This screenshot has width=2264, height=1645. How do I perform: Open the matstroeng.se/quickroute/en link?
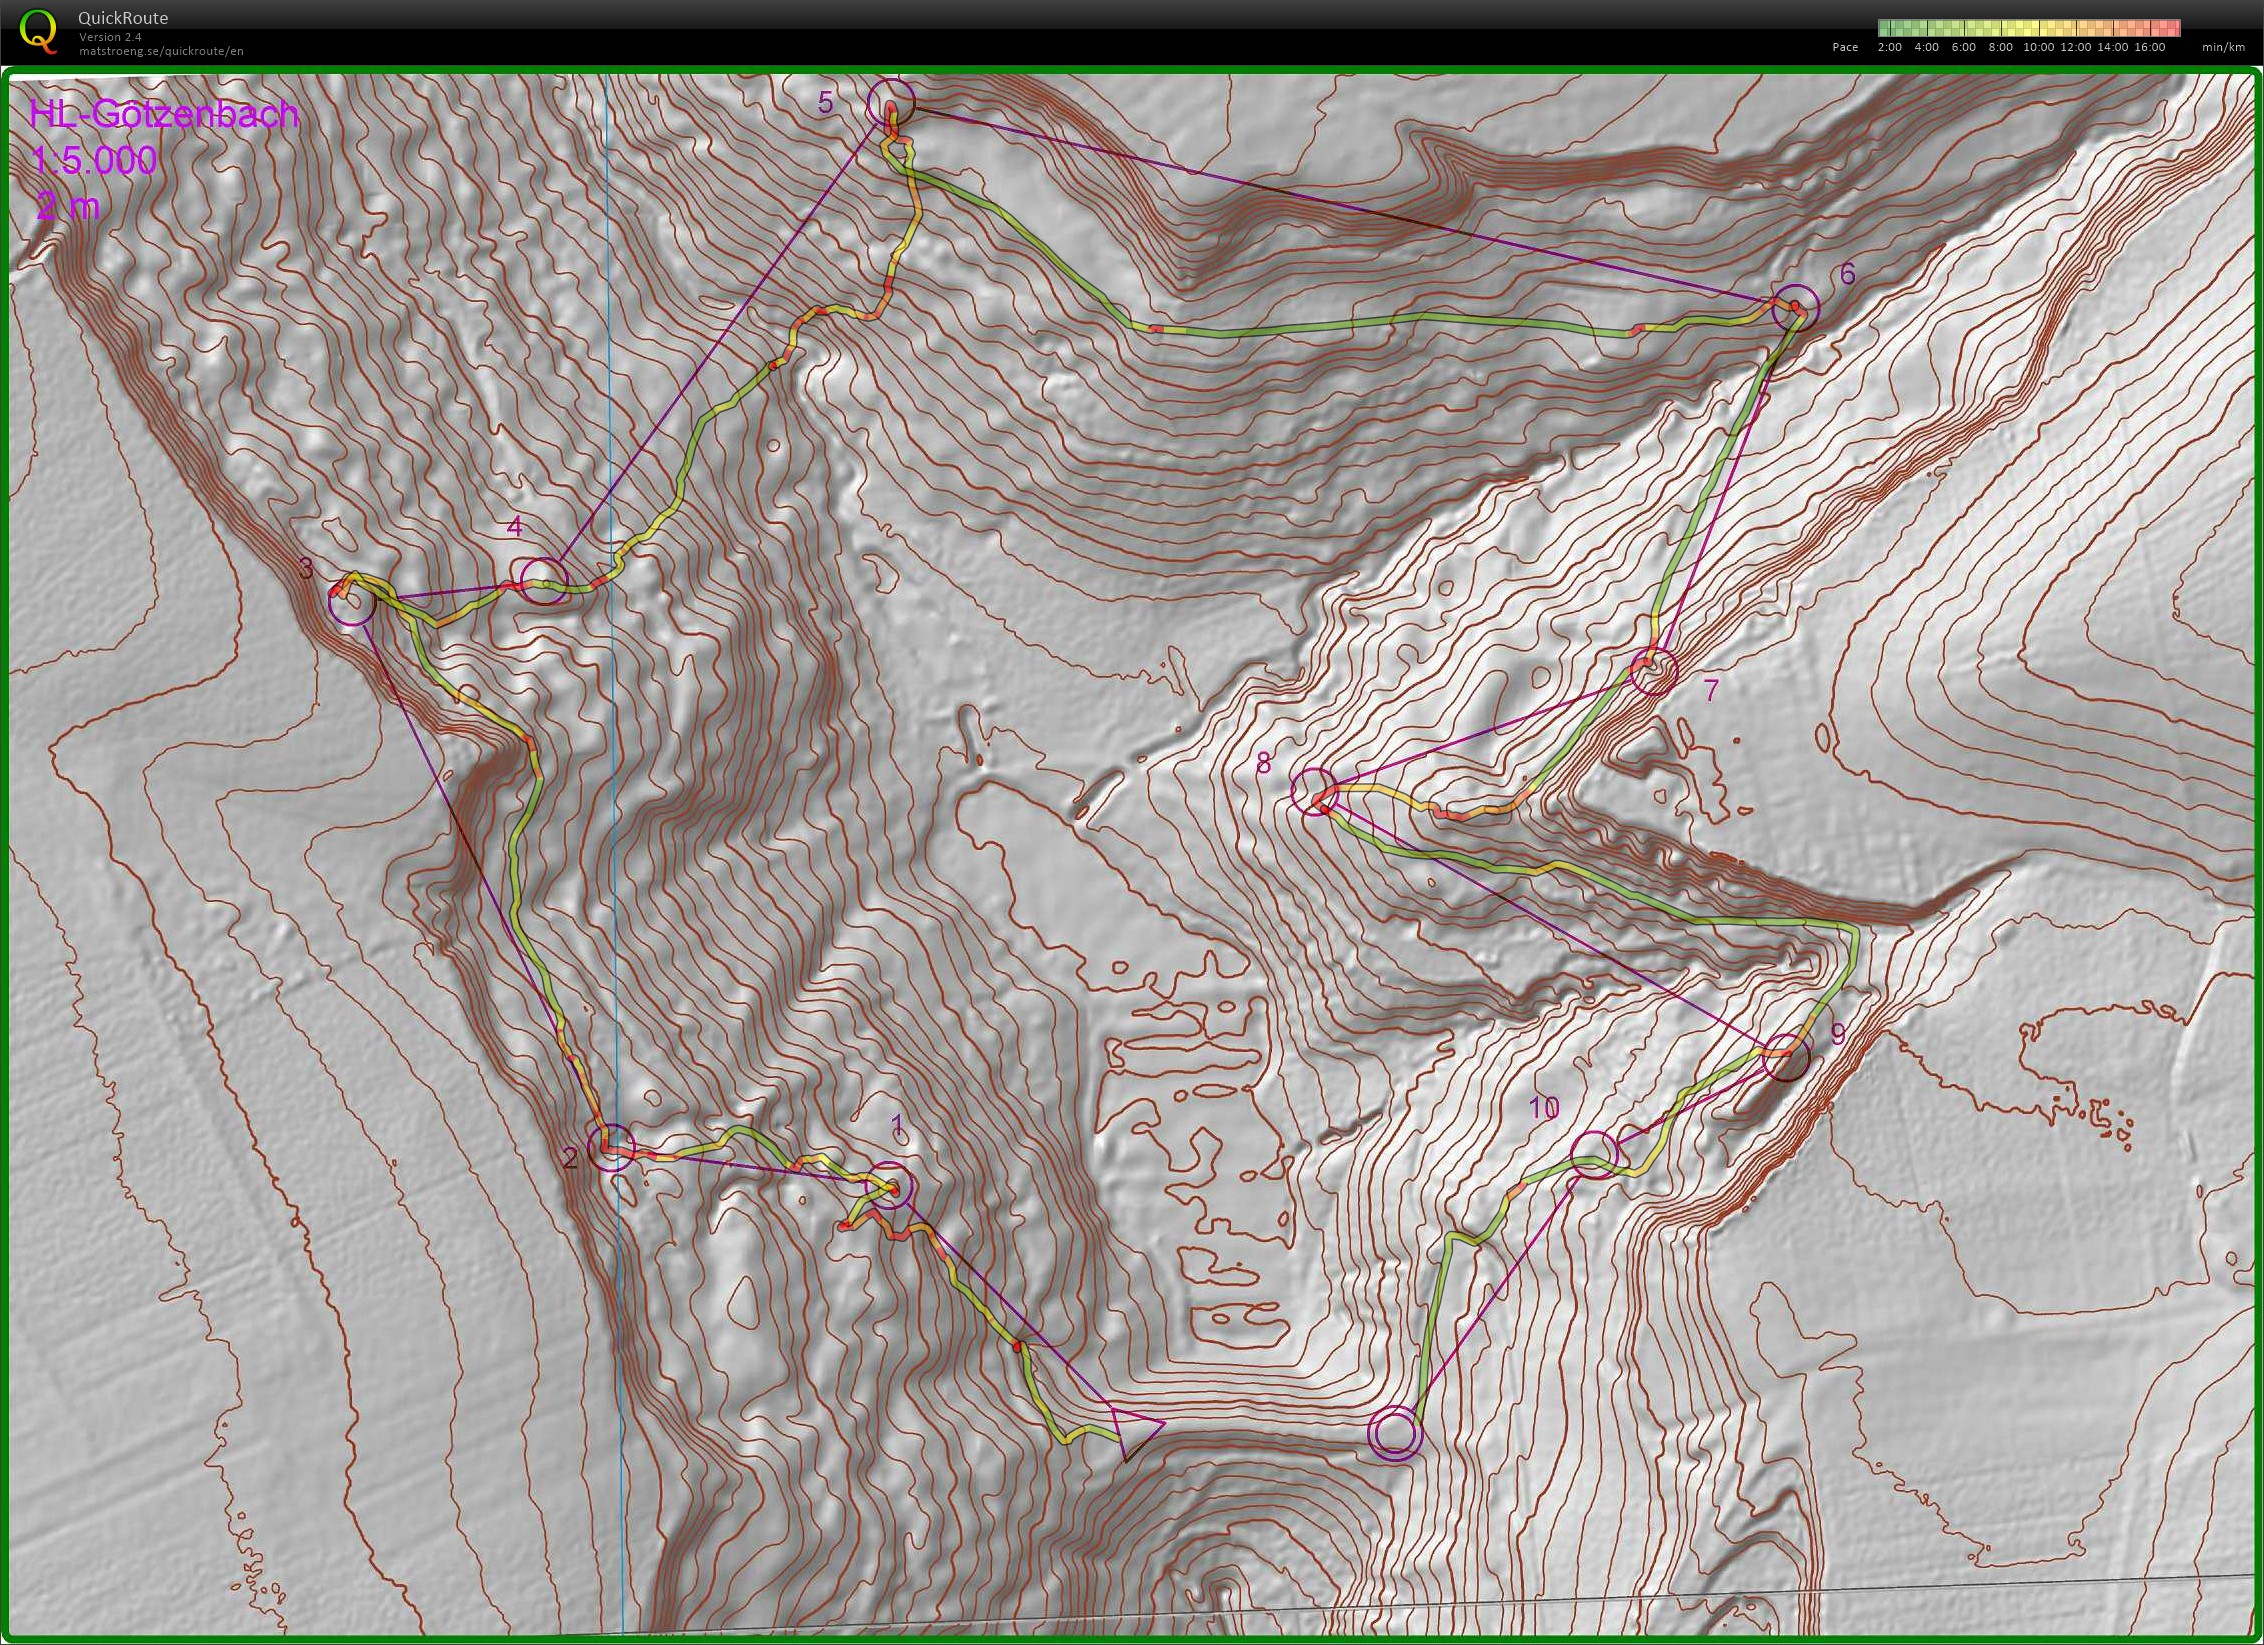[161, 51]
